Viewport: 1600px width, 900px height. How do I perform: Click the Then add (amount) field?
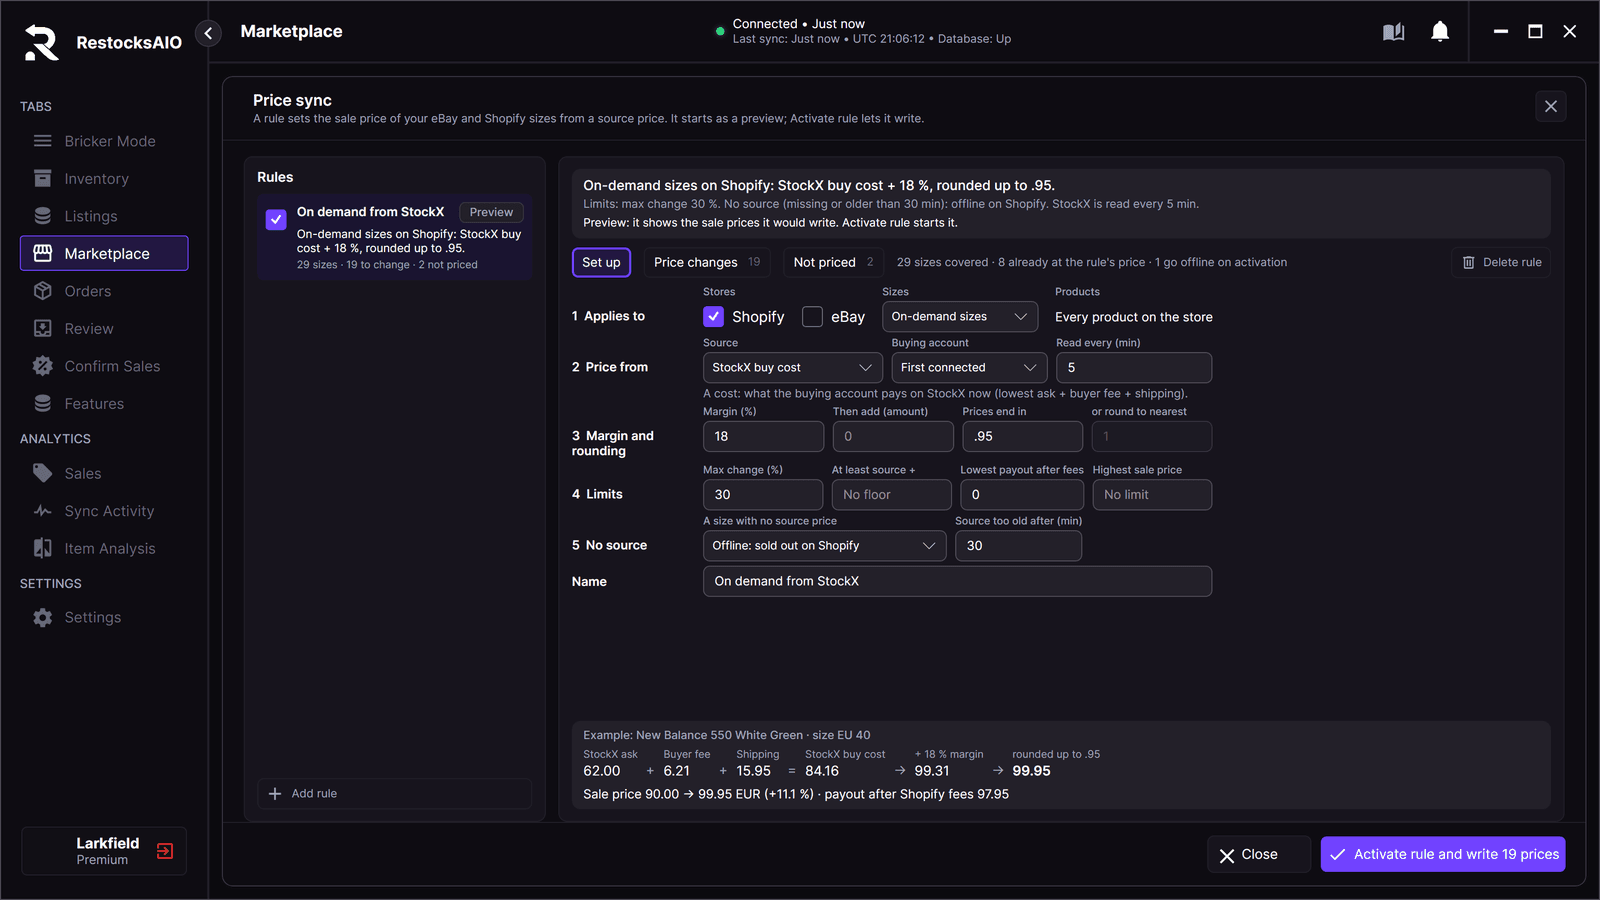[x=893, y=437]
